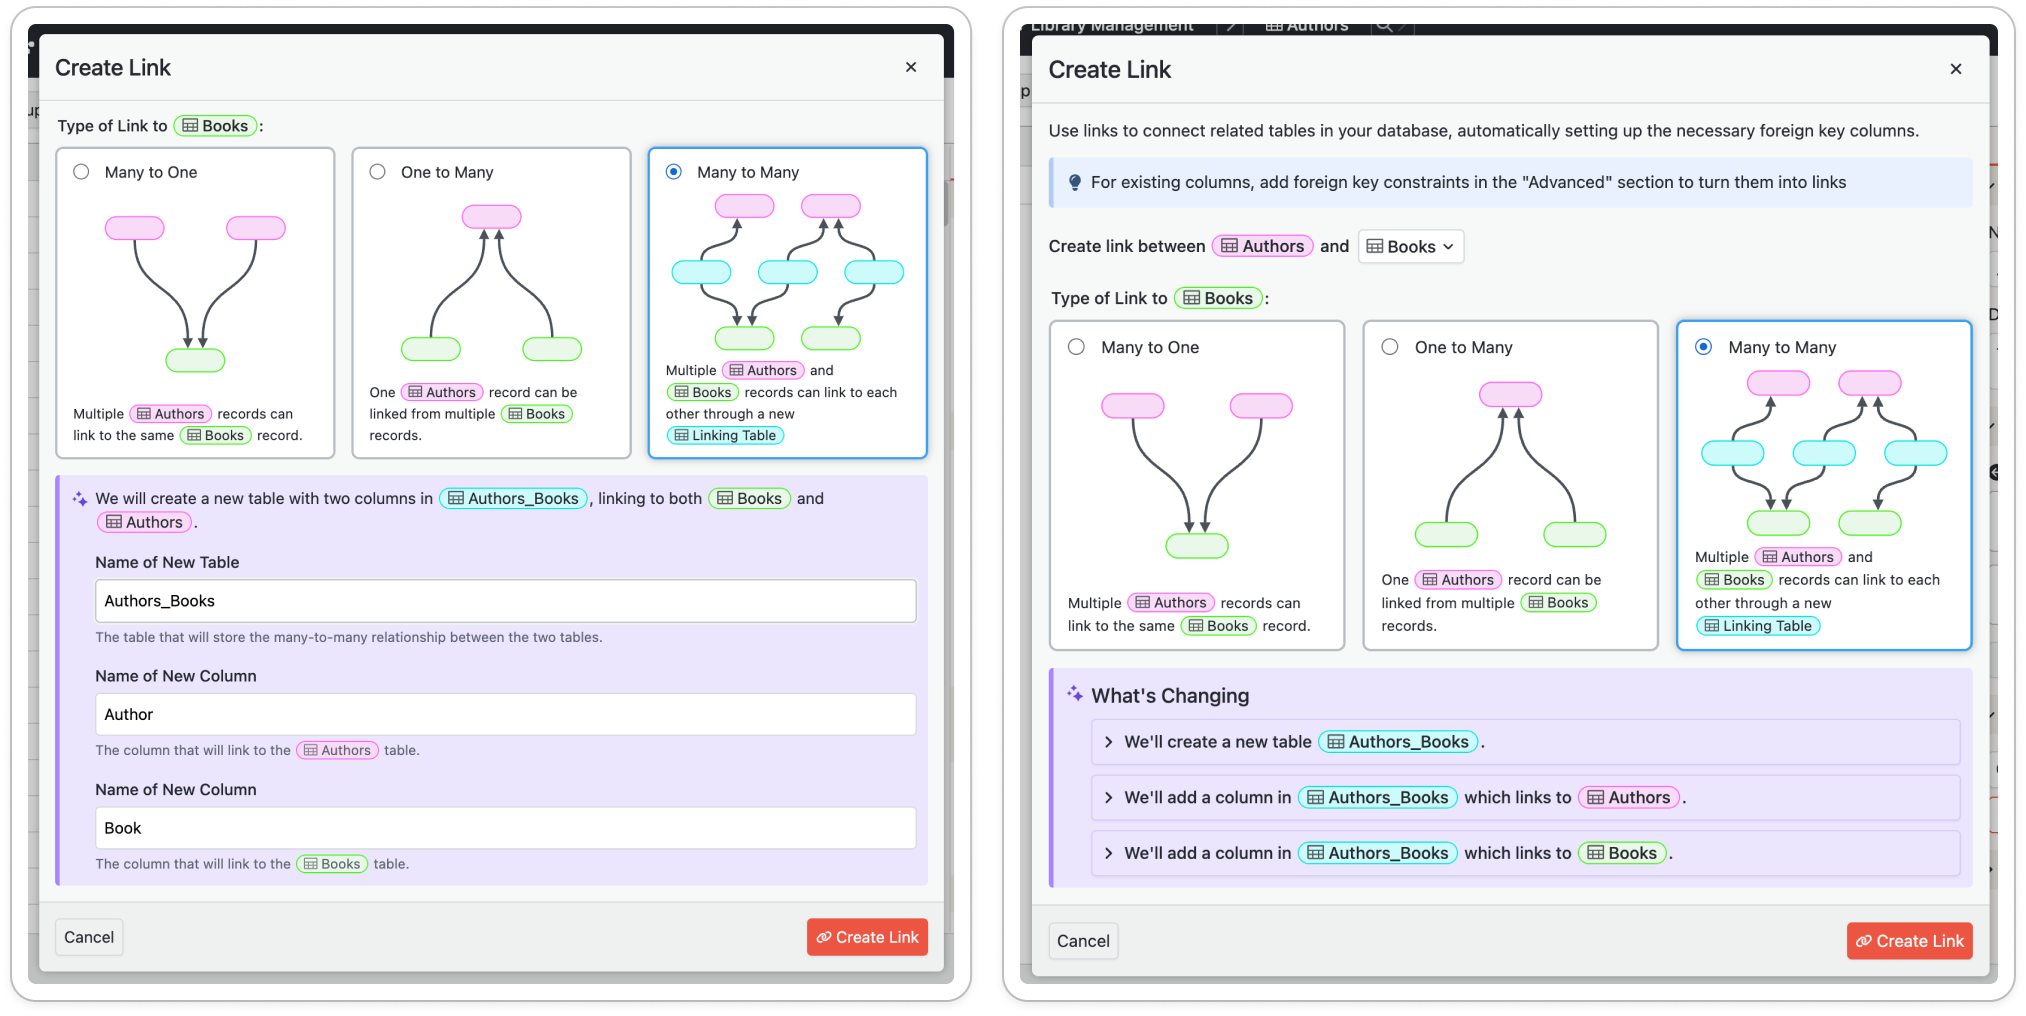
Task: Select One to Many radio in left dialog
Action: (x=377, y=172)
